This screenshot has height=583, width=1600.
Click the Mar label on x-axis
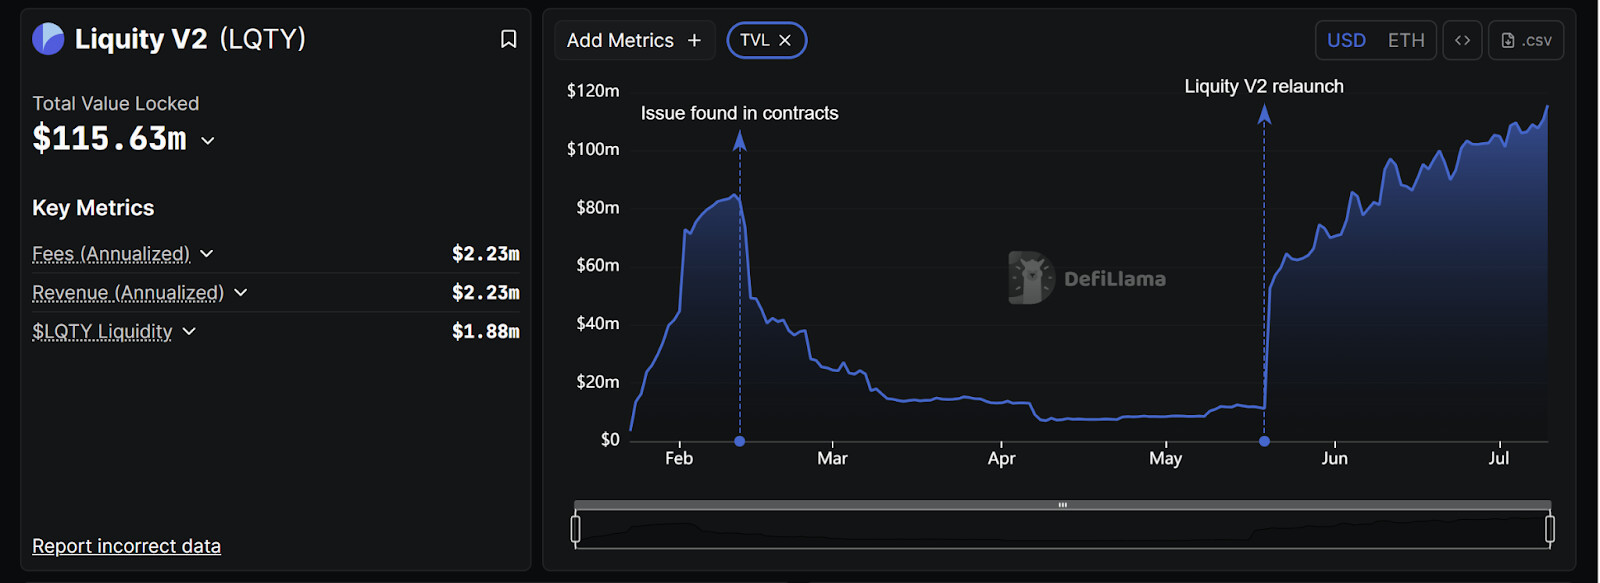click(x=832, y=458)
